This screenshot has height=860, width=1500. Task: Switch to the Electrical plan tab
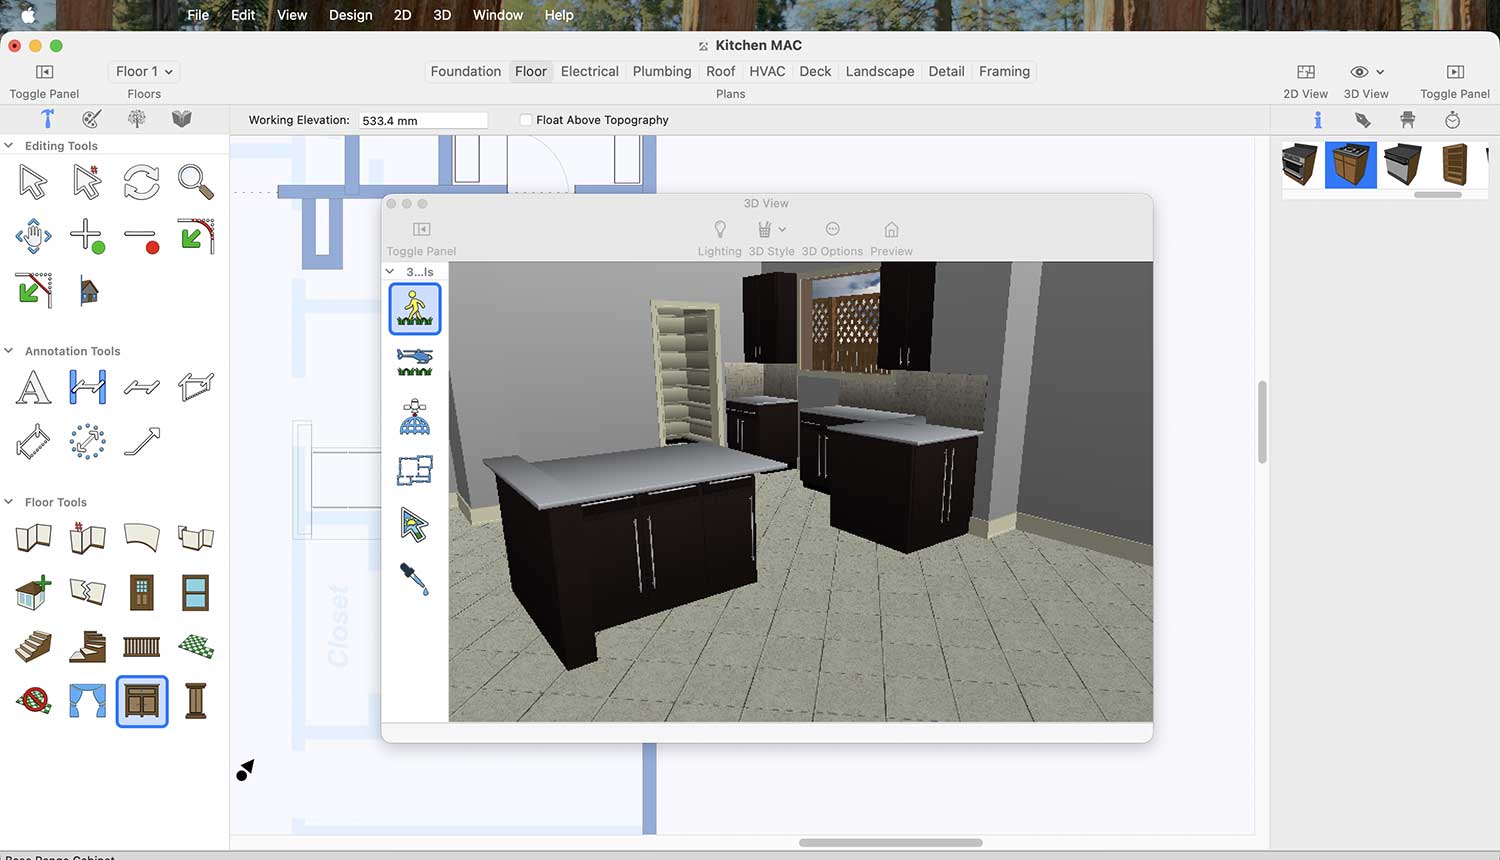click(589, 72)
